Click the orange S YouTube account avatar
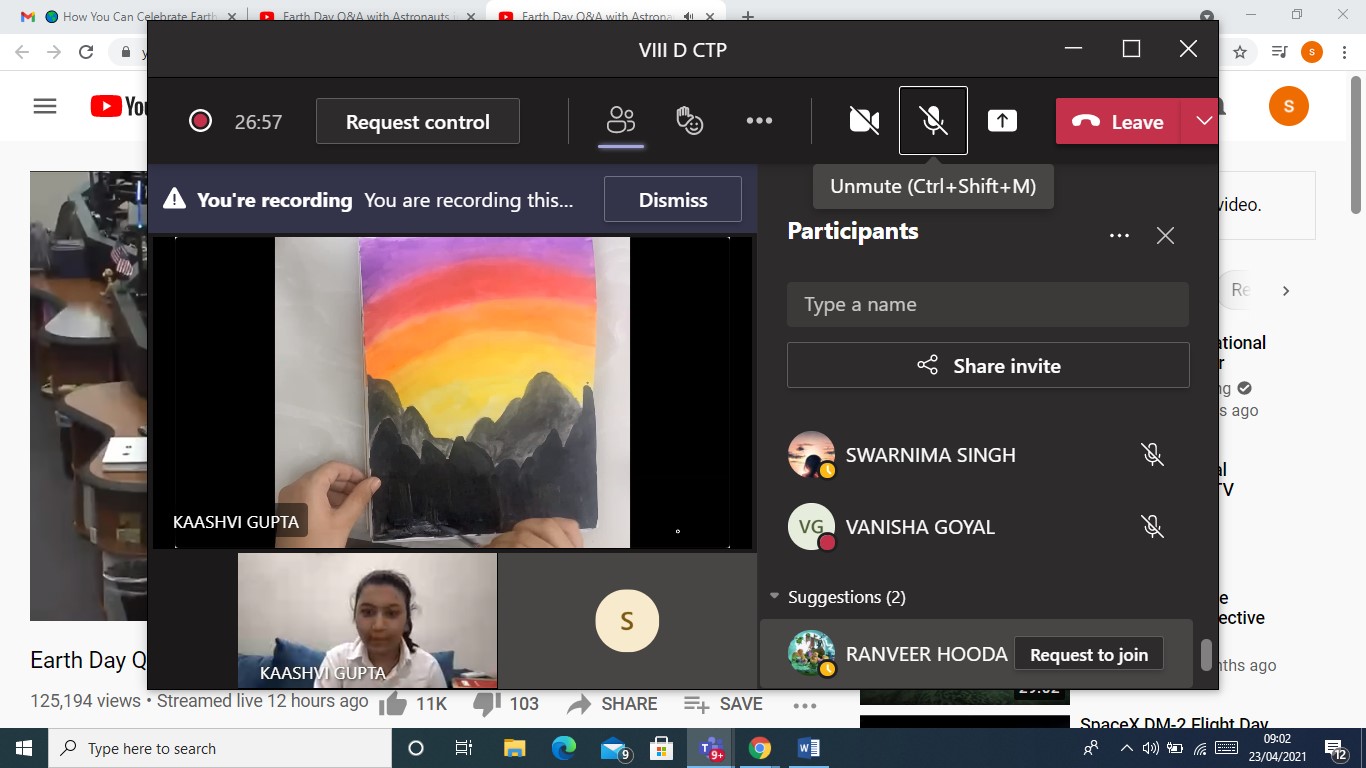Viewport: 1366px width, 768px height. [1289, 106]
